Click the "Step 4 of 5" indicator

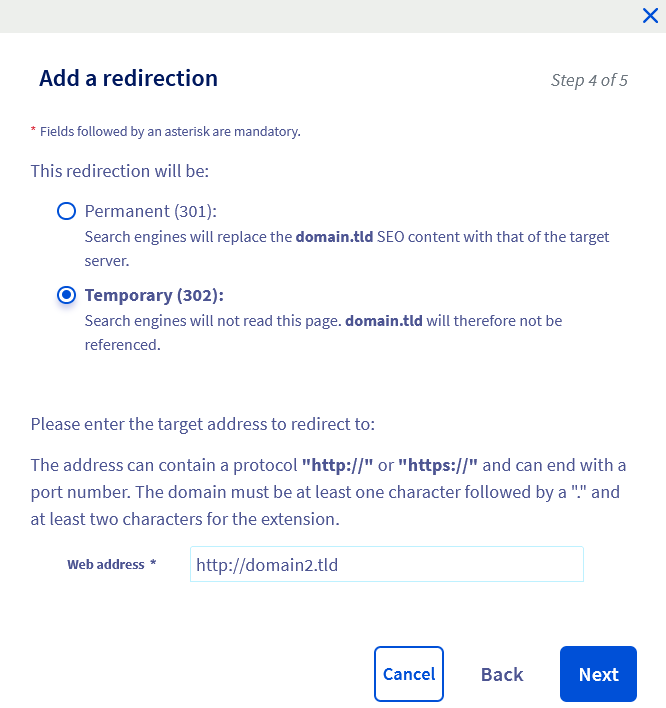(589, 80)
